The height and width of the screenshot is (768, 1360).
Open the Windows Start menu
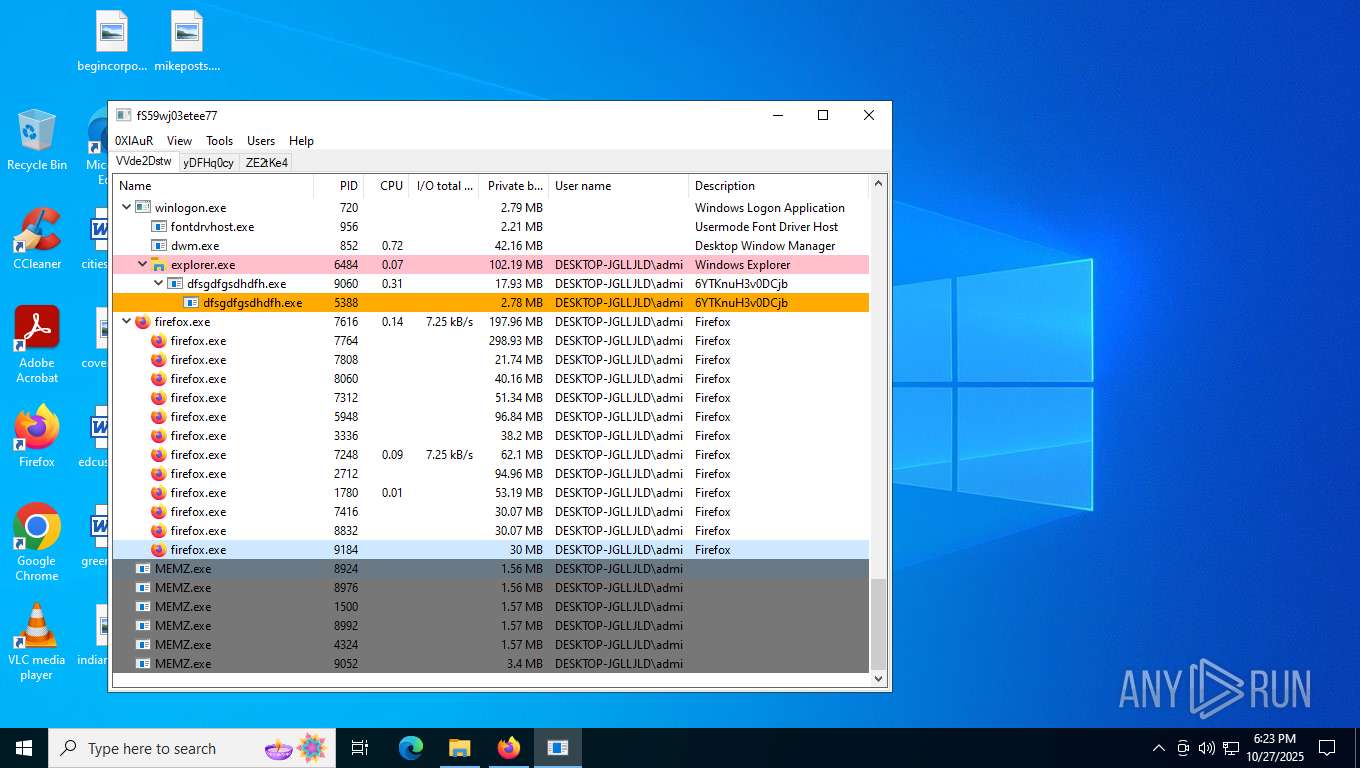point(24,748)
